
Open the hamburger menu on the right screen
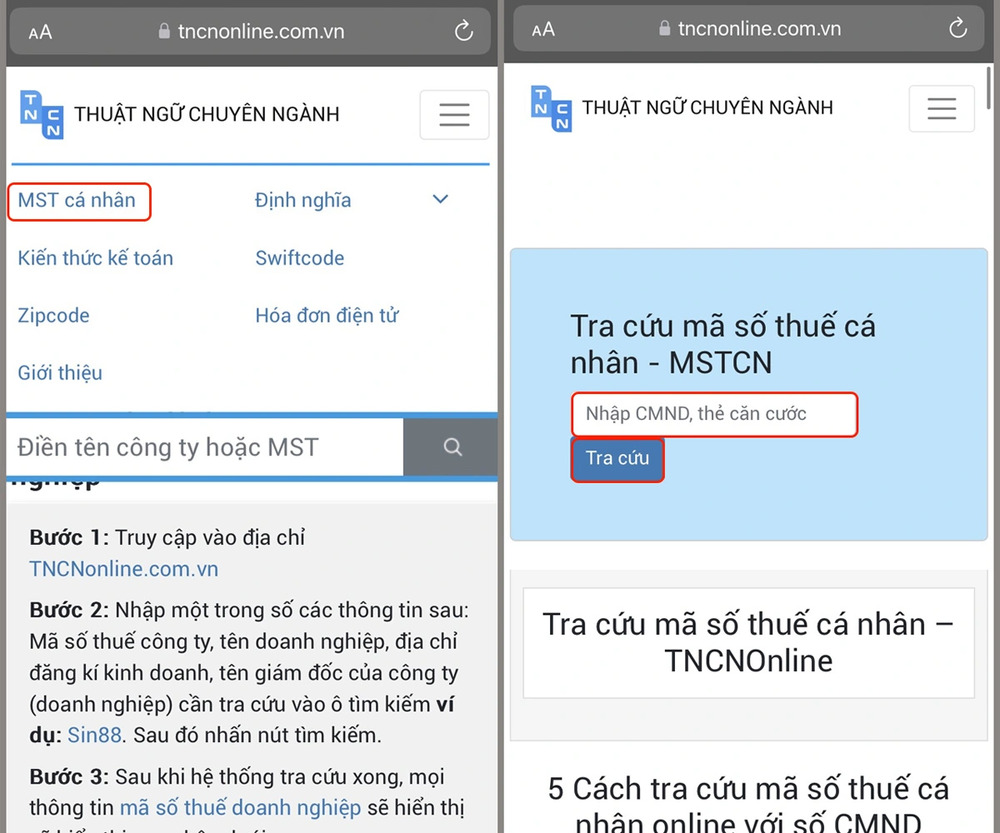tap(941, 108)
